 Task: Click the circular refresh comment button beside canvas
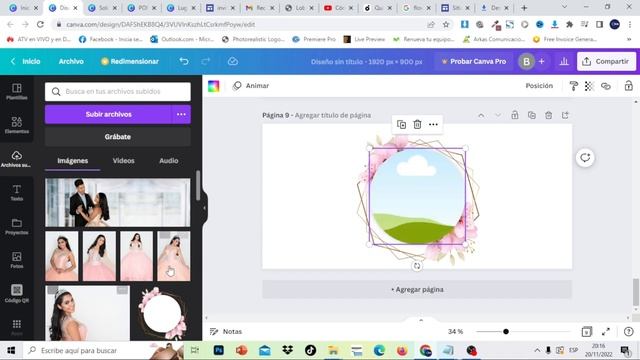click(585, 158)
